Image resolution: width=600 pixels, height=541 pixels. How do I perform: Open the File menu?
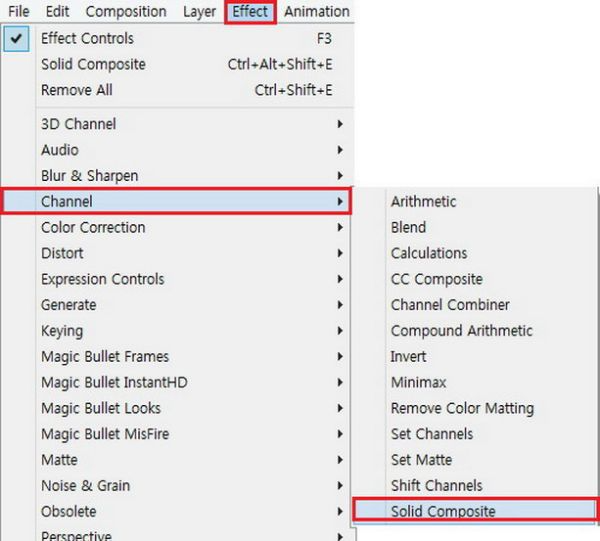19,12
